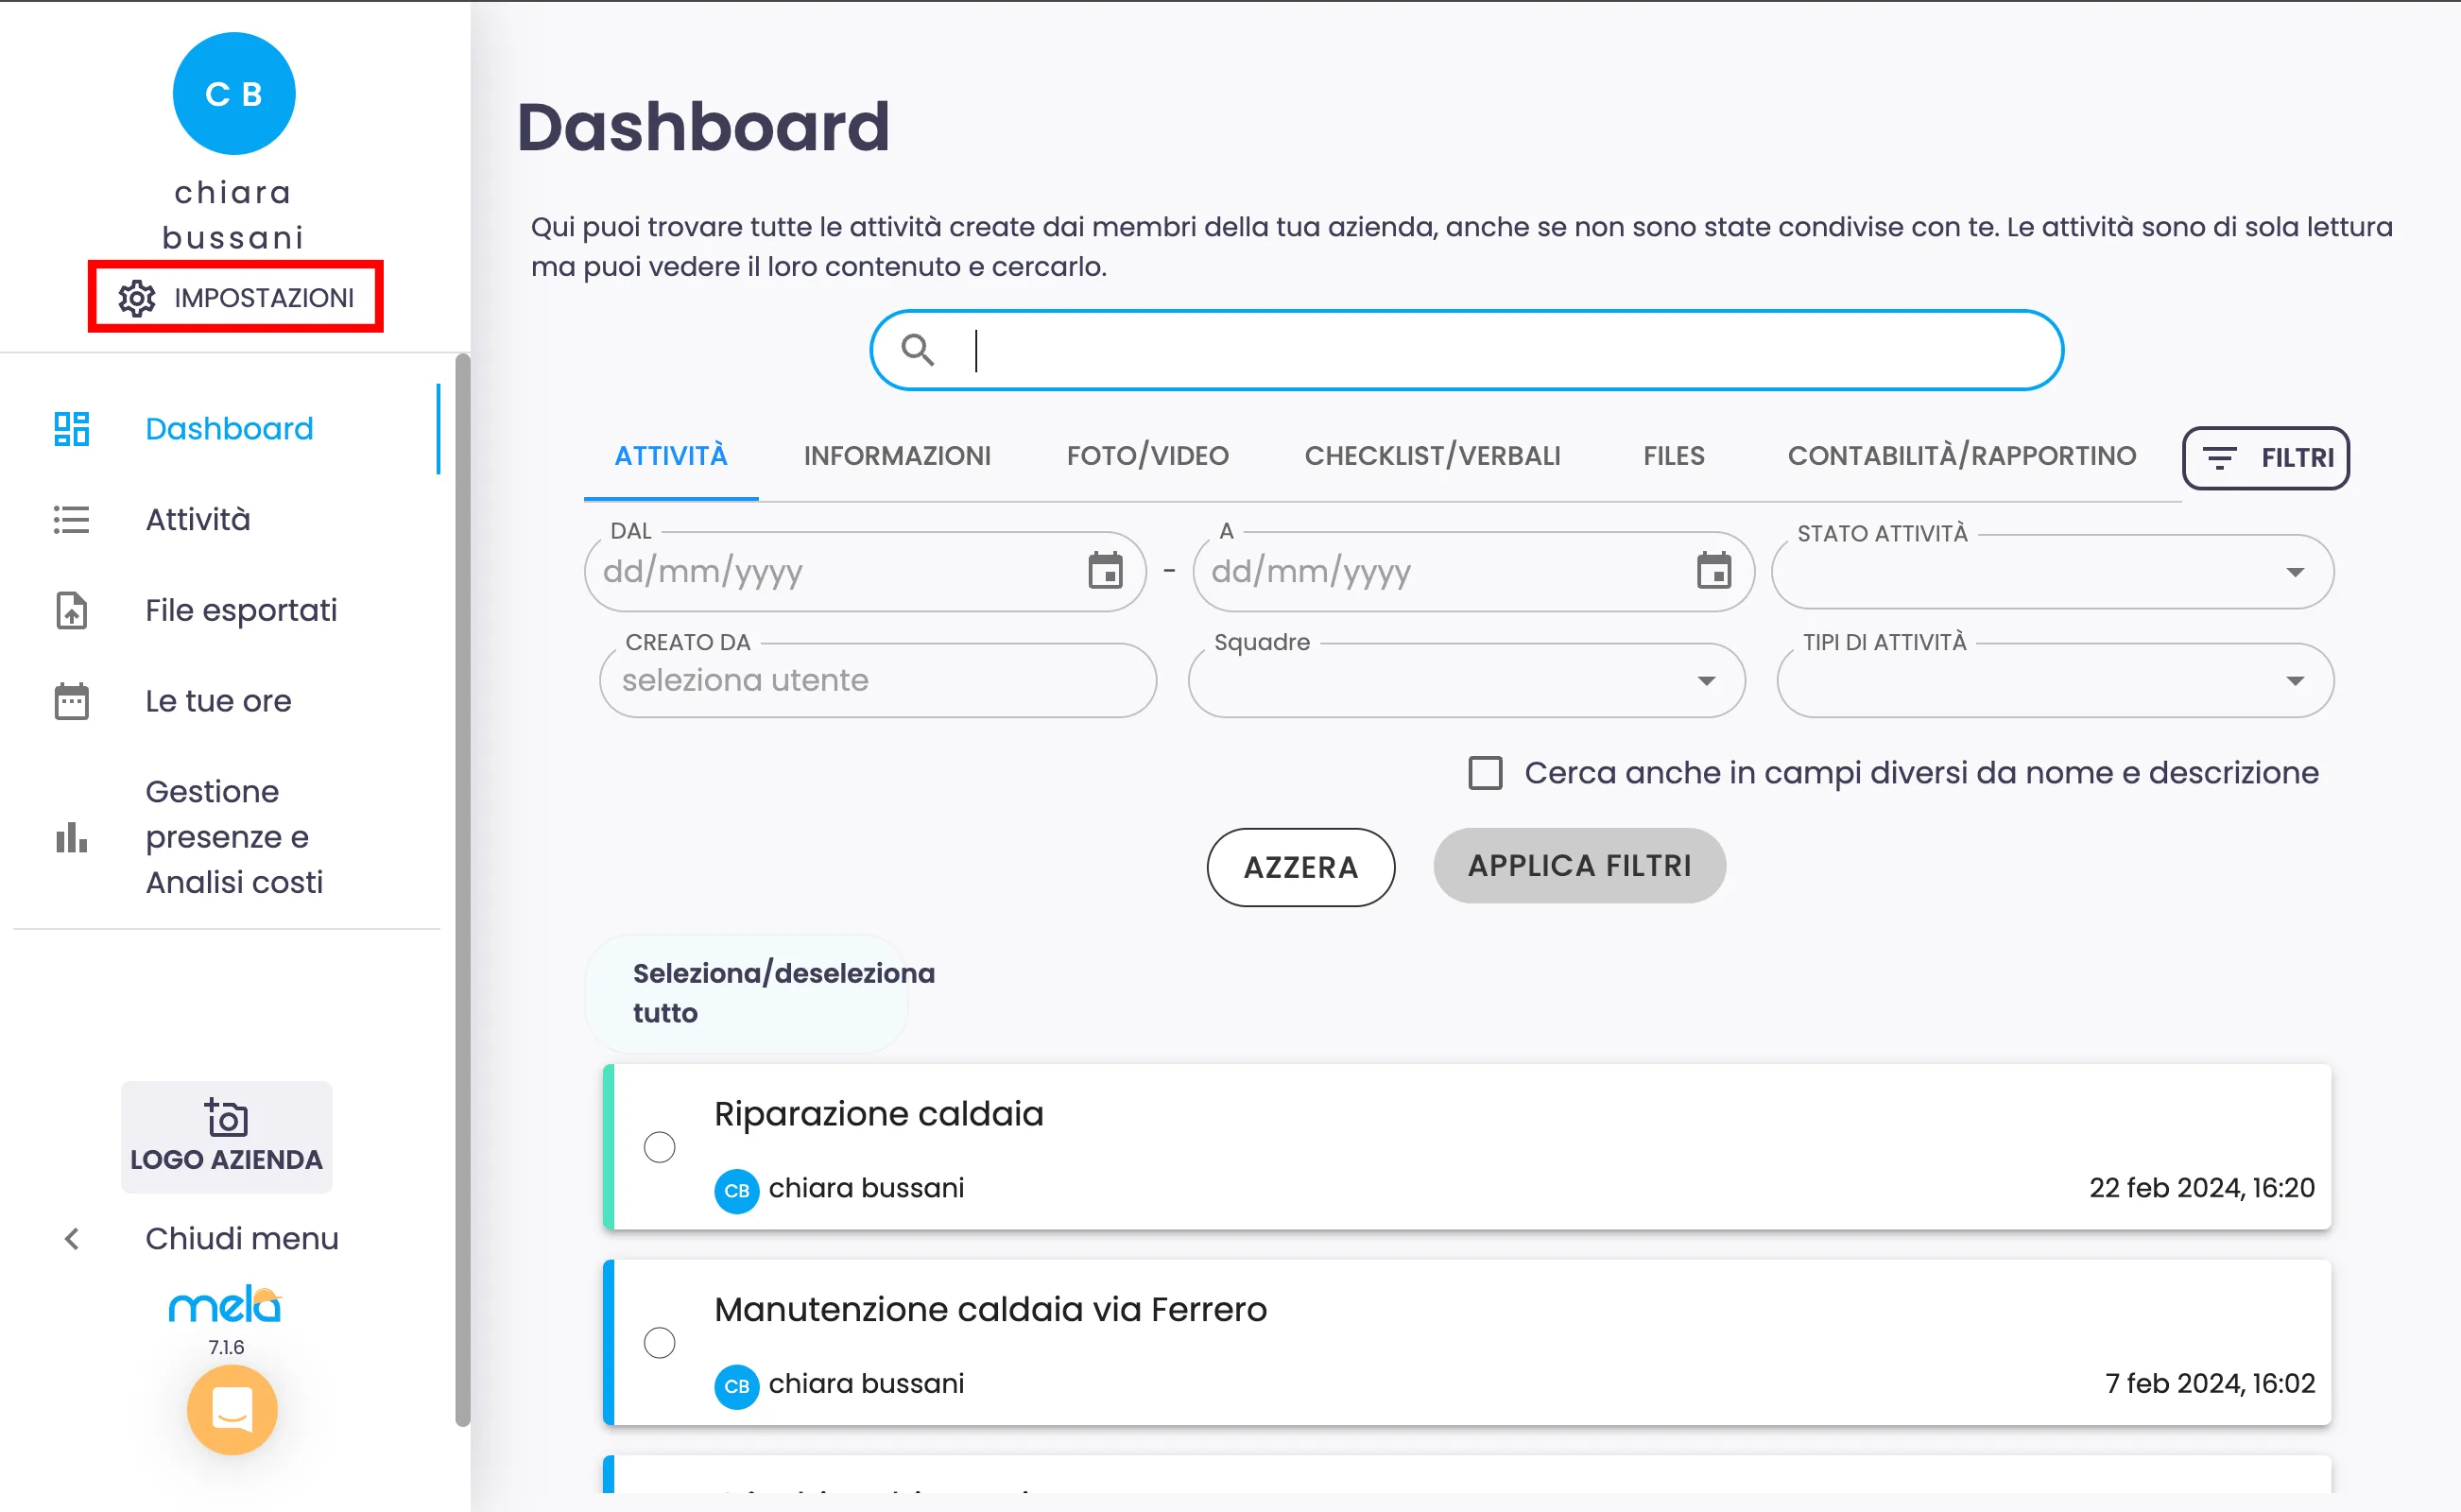The height and width of the screenshot is (1512, 2461).
Task: Click the Le tue ore calendar icon
Action: point(71,701)
